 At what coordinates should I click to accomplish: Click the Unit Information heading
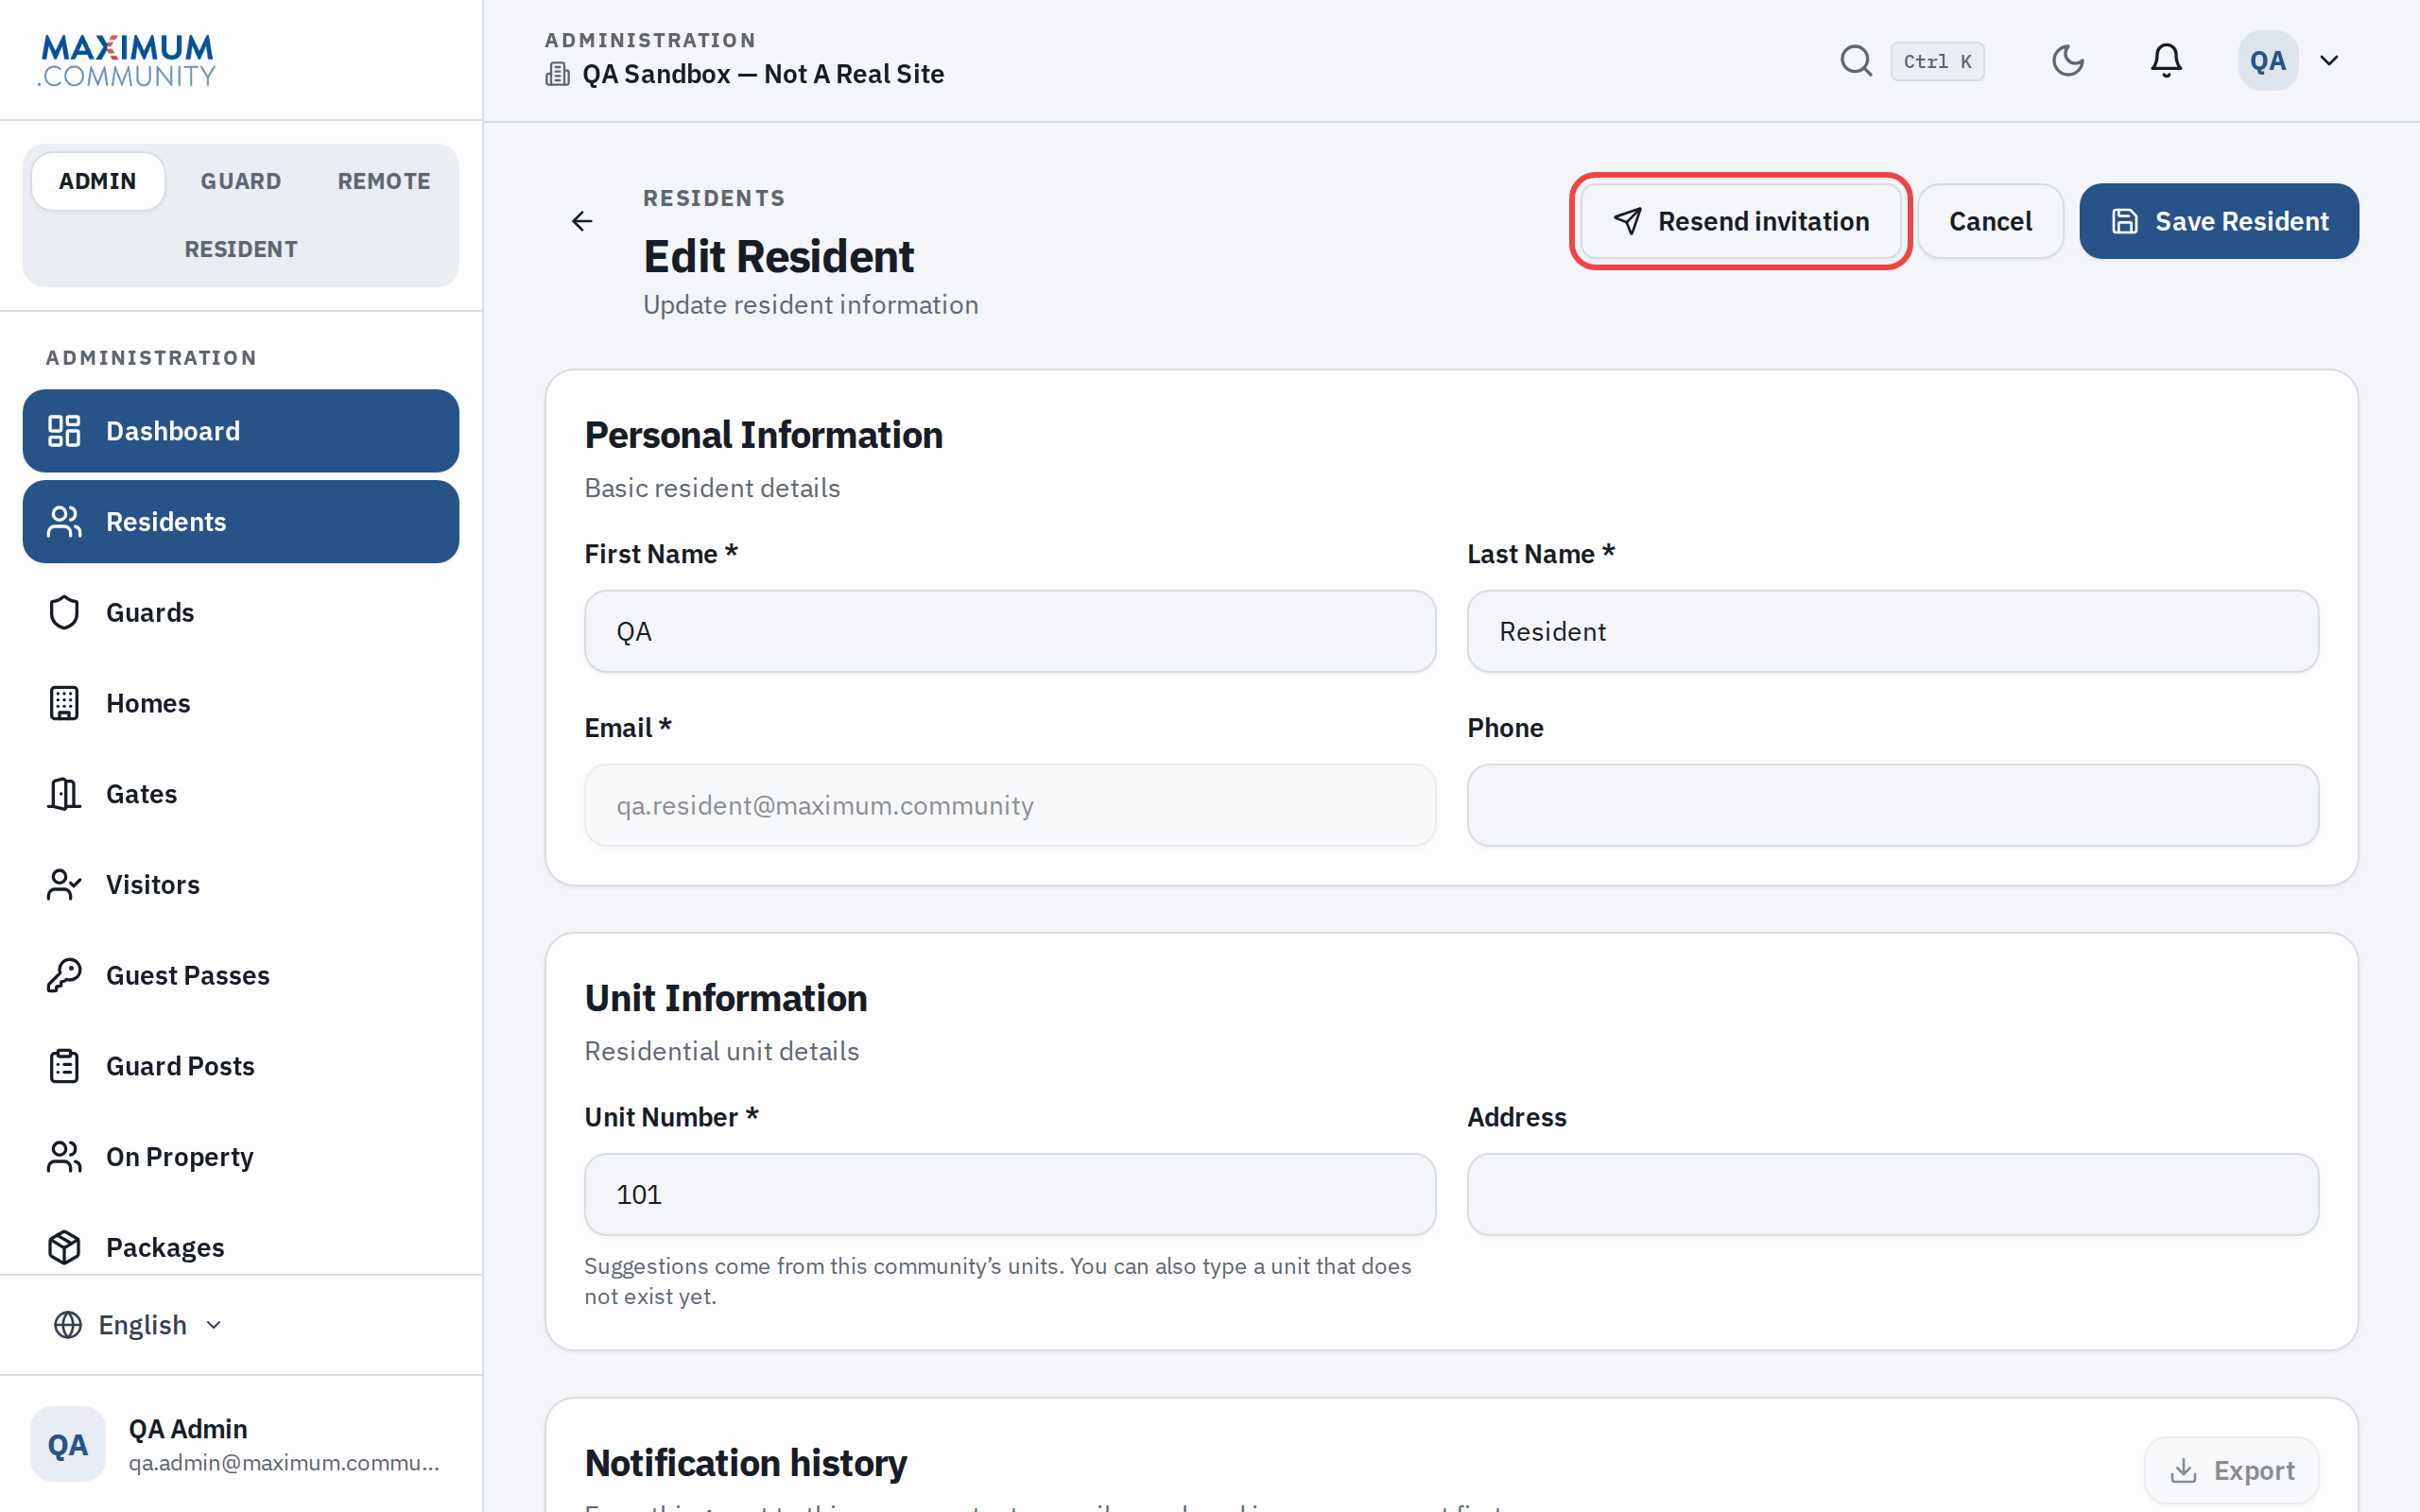coord(725,998)
